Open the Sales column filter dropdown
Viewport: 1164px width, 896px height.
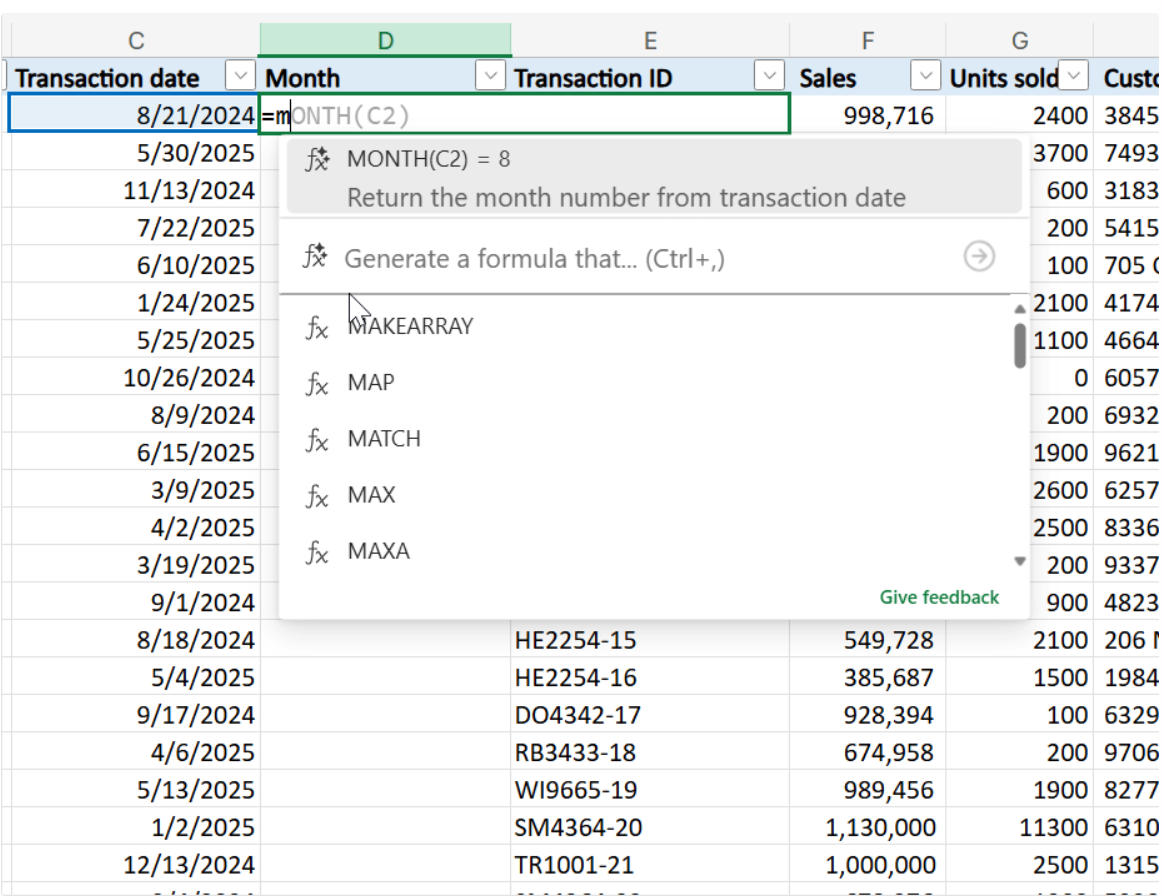pos(925,76)
